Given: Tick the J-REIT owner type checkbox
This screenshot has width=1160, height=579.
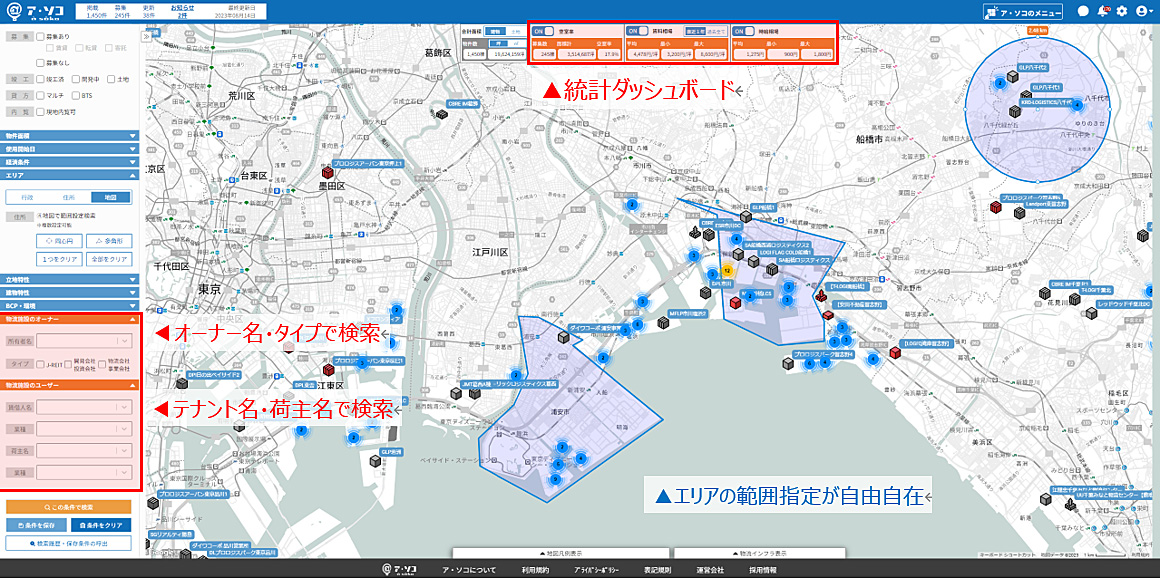Looking at the screenshot, I should coord(41,363).
